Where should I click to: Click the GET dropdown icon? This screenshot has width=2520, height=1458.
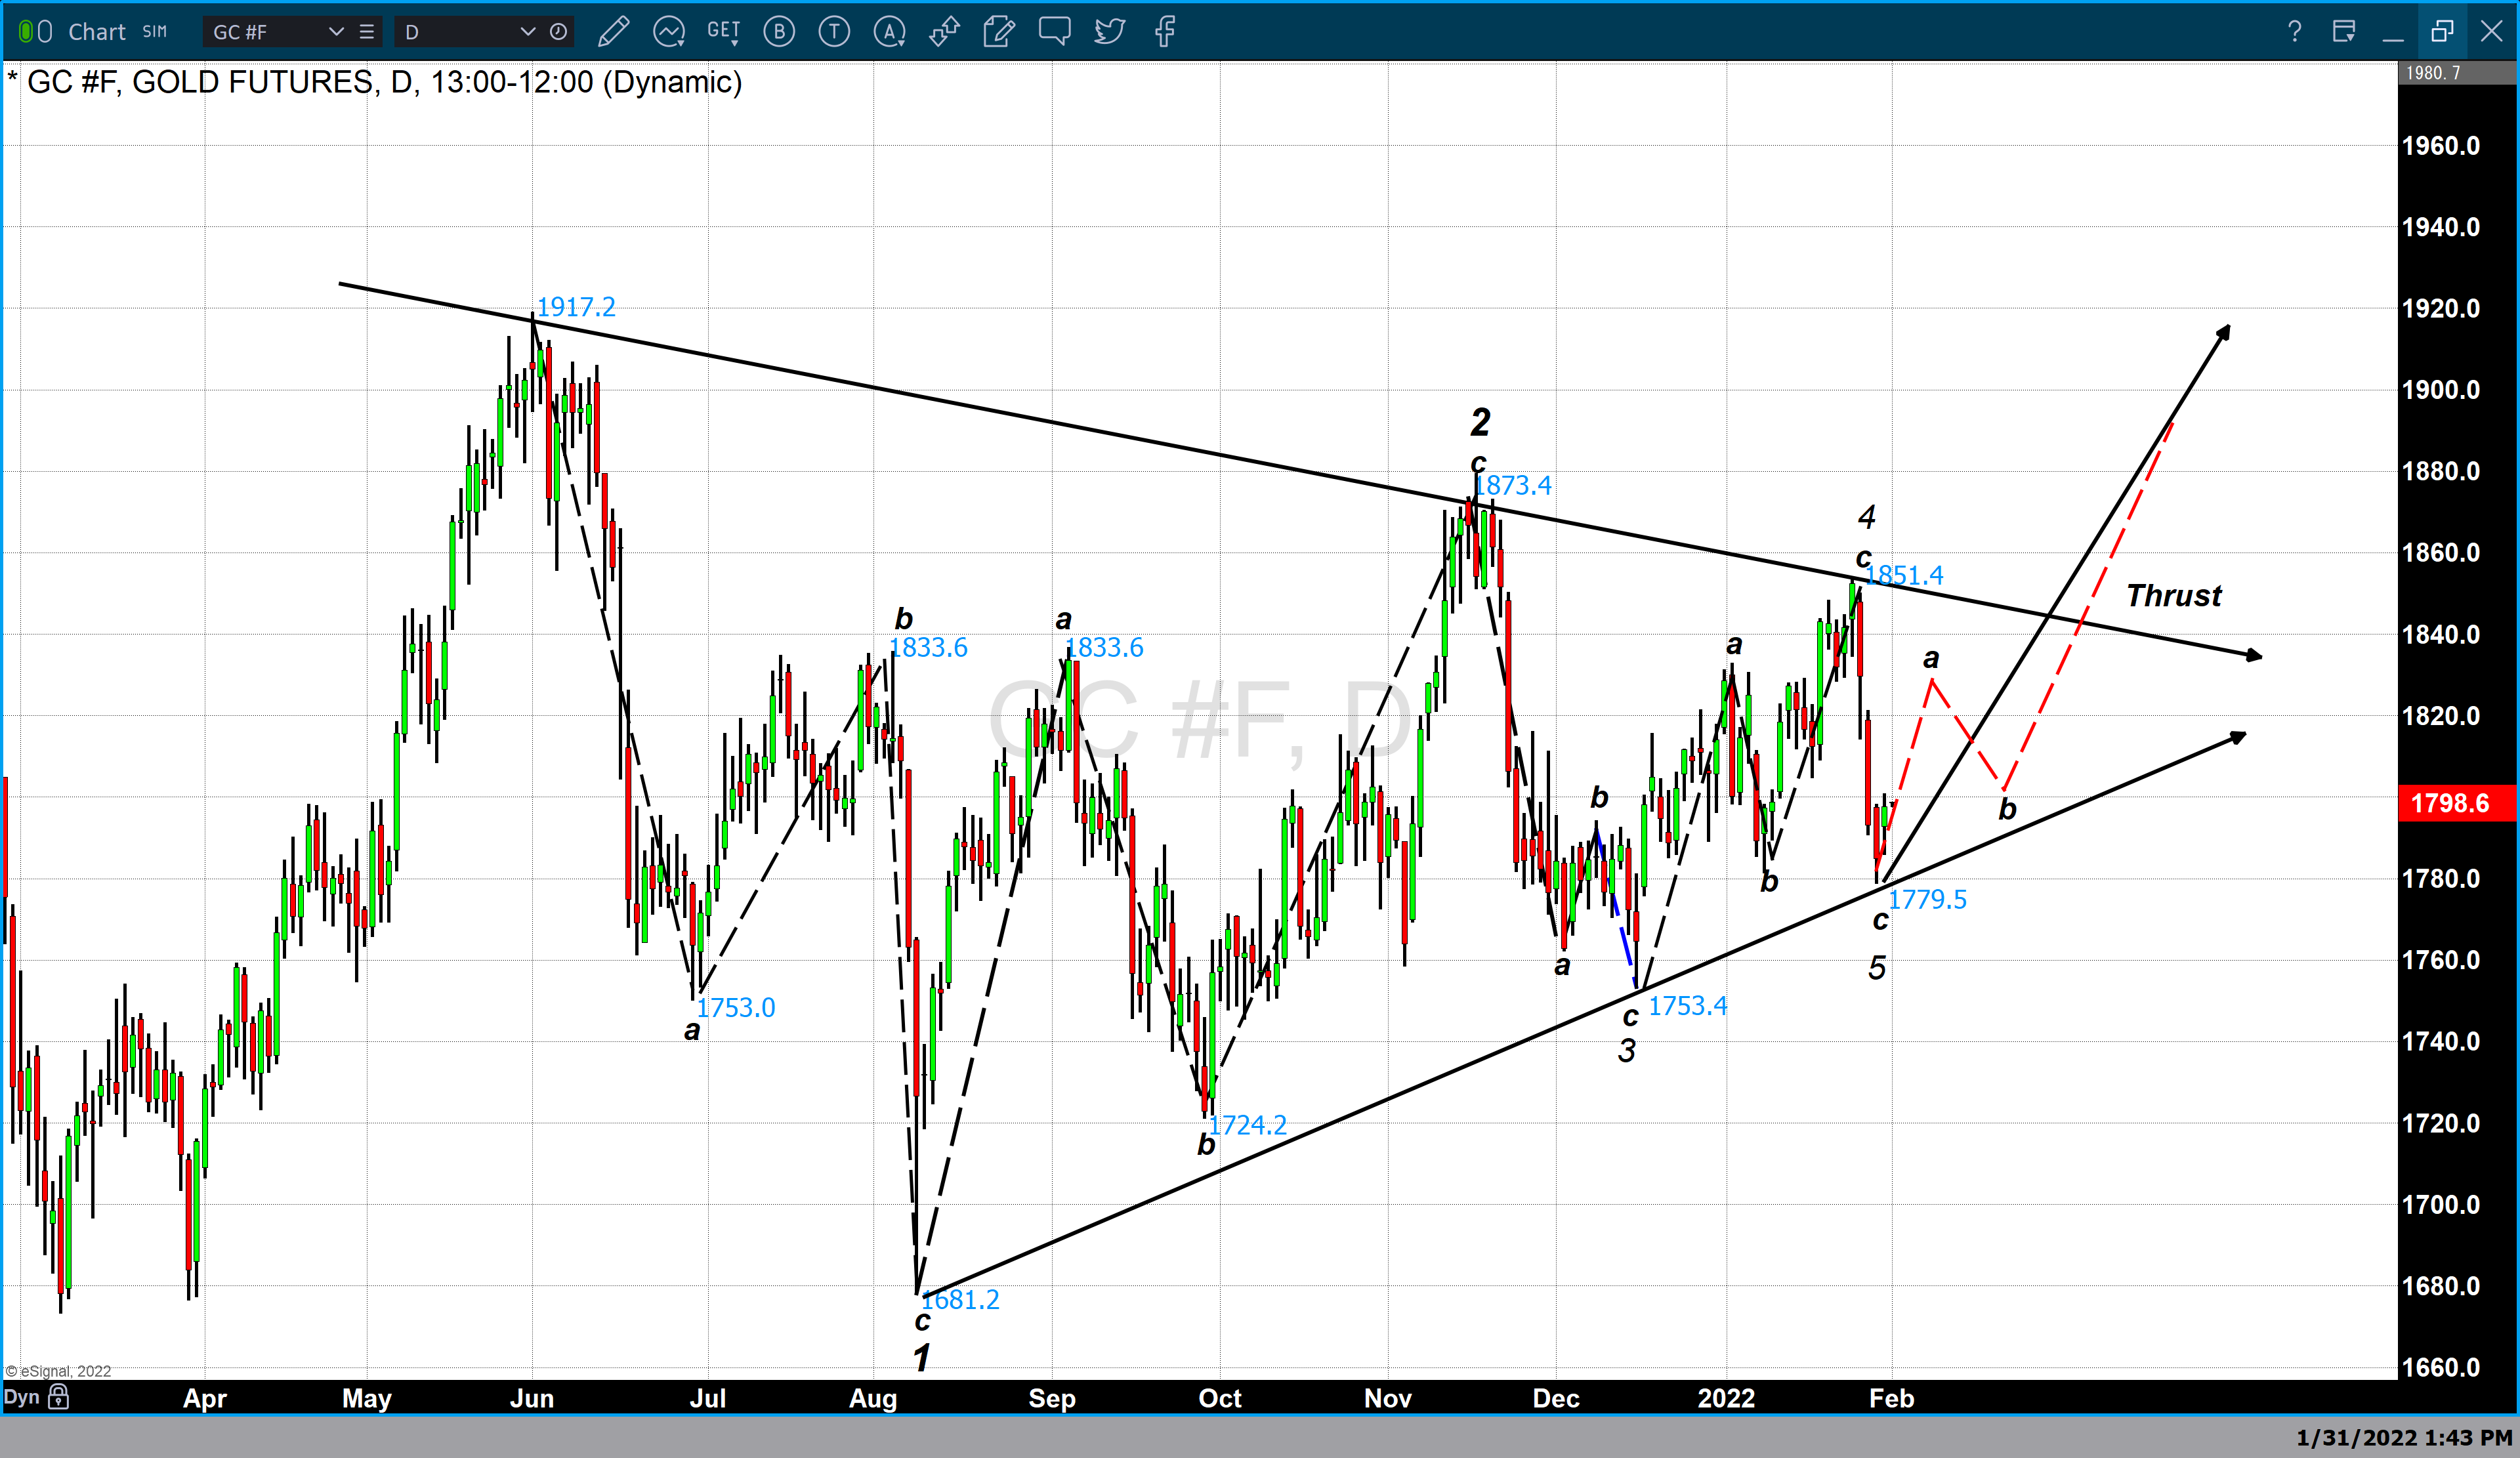(x=723, y=32)
